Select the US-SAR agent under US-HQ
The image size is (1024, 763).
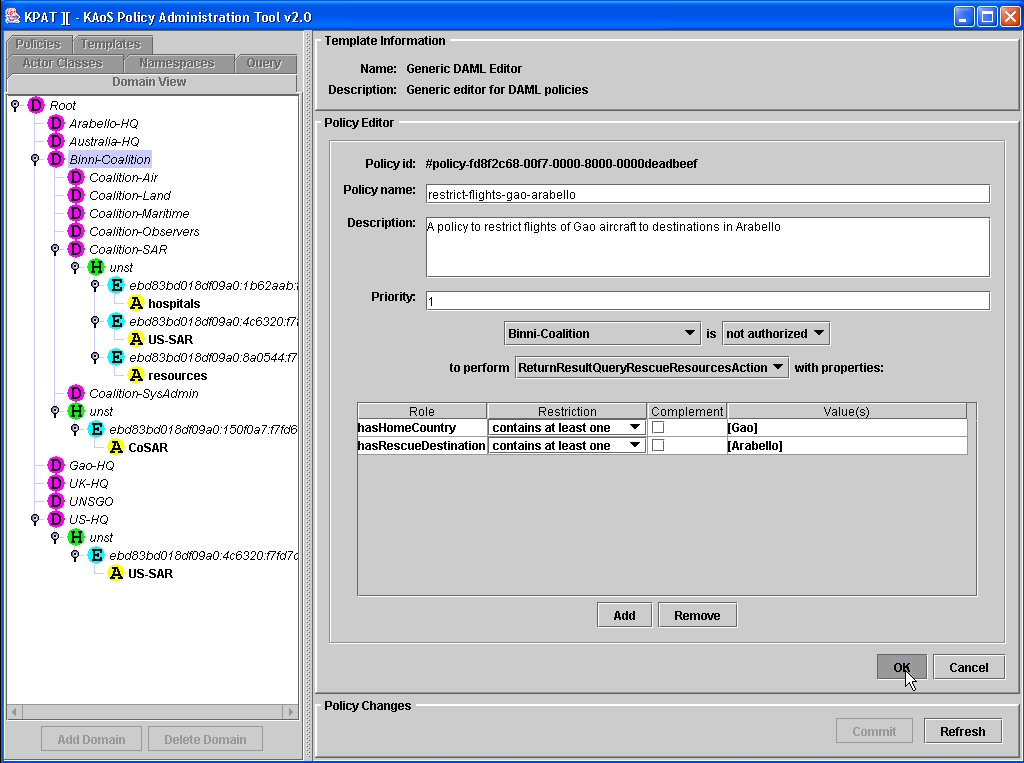pyautogui.click(x=150, y=574)
